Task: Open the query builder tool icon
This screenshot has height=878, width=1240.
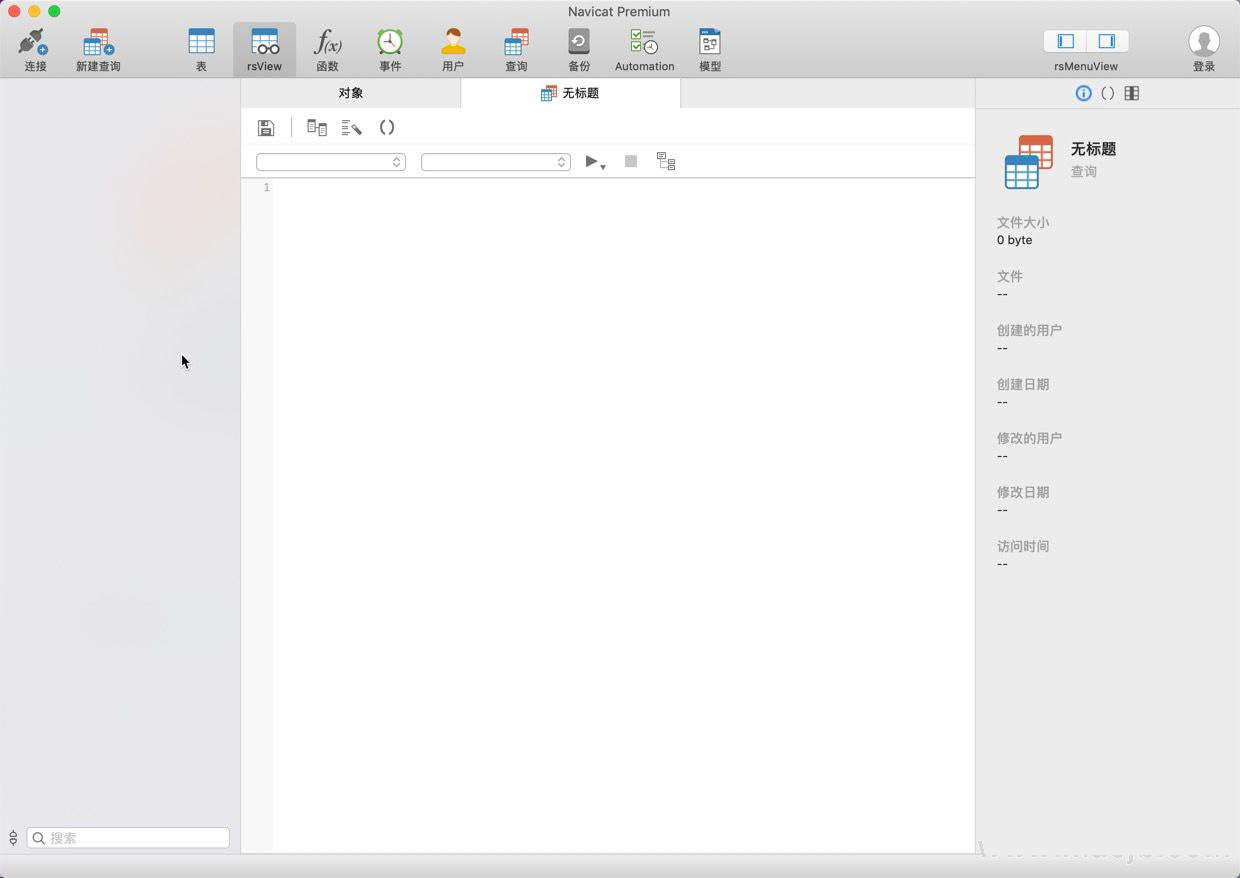Action: (x=317, y=128)
